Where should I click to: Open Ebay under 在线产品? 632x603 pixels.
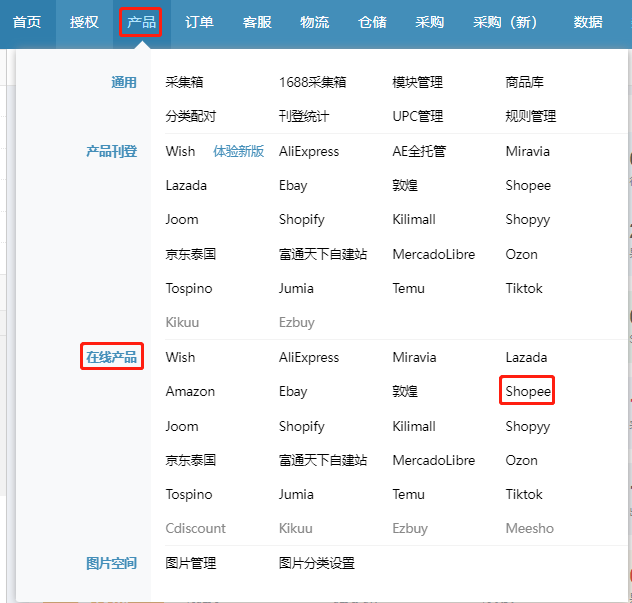tap(293, 392)
